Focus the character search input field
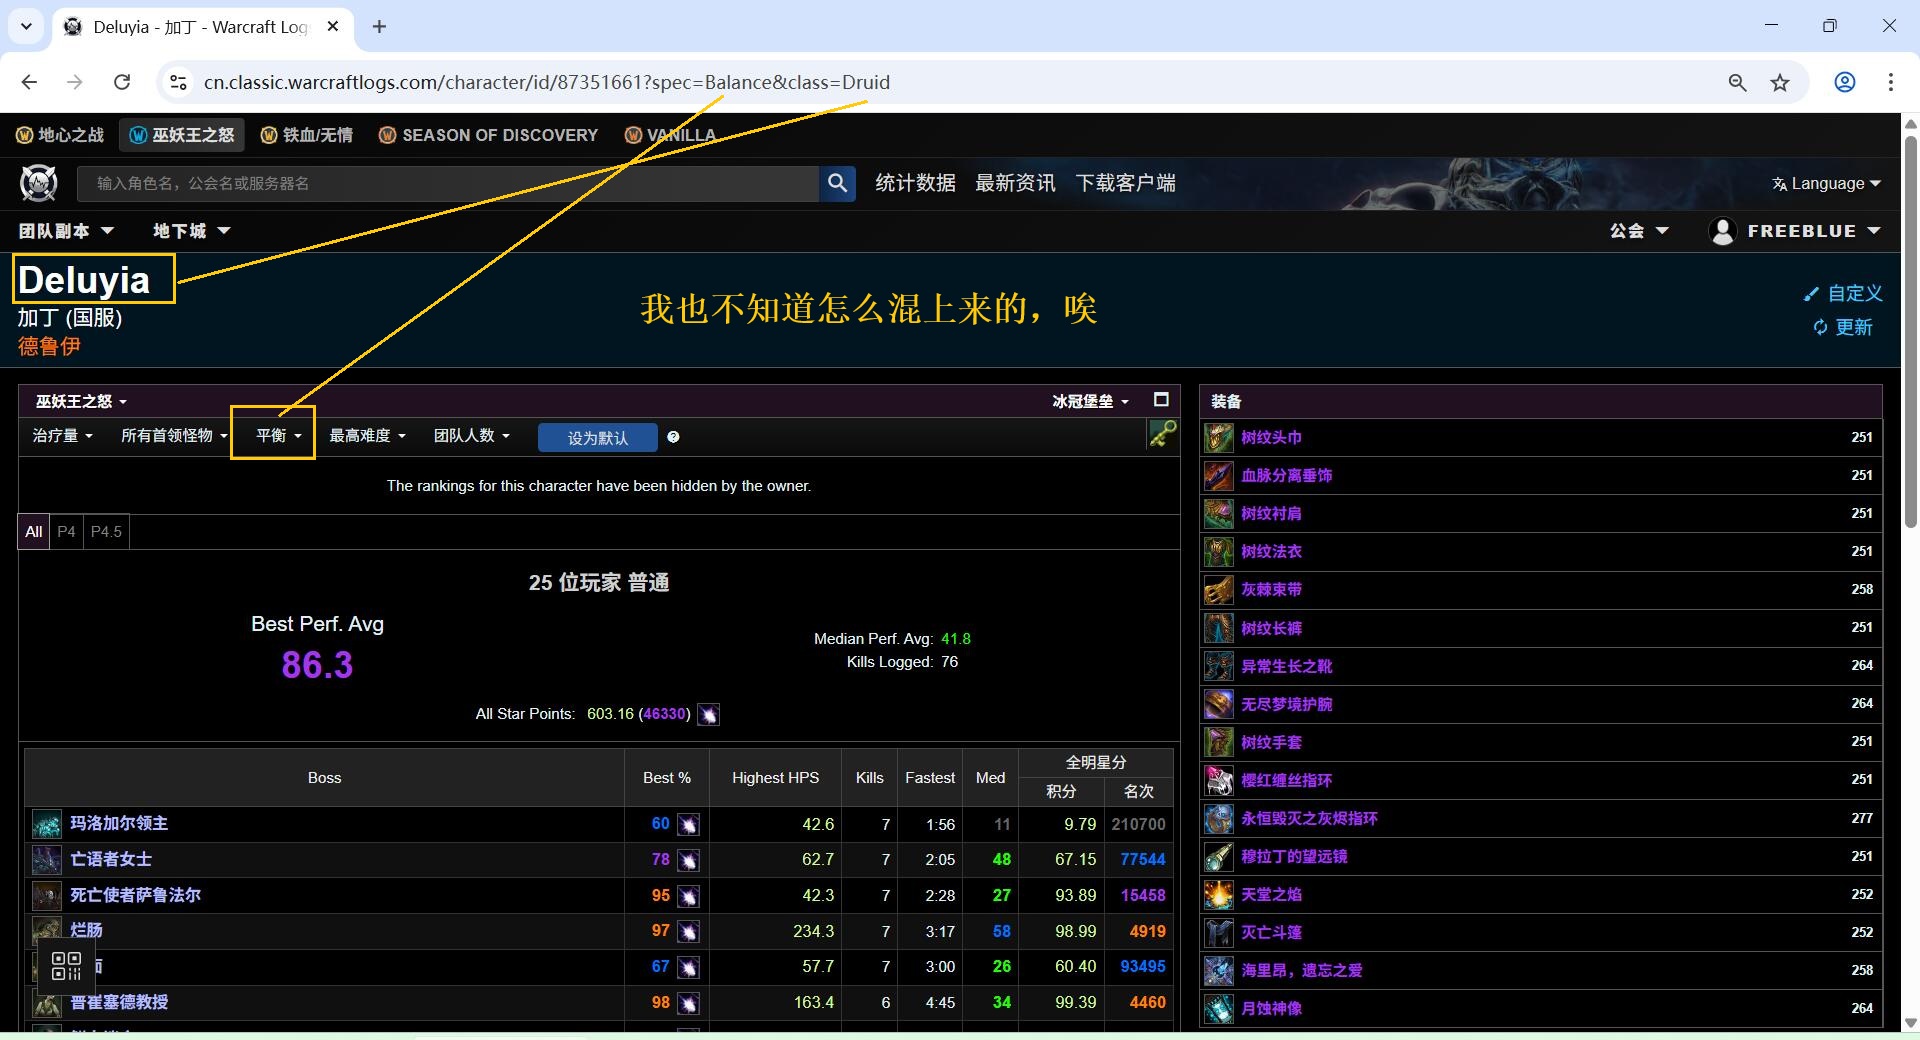This screenshot has height=1040, width=1920. pyautogui.click(x=448, y=183)
